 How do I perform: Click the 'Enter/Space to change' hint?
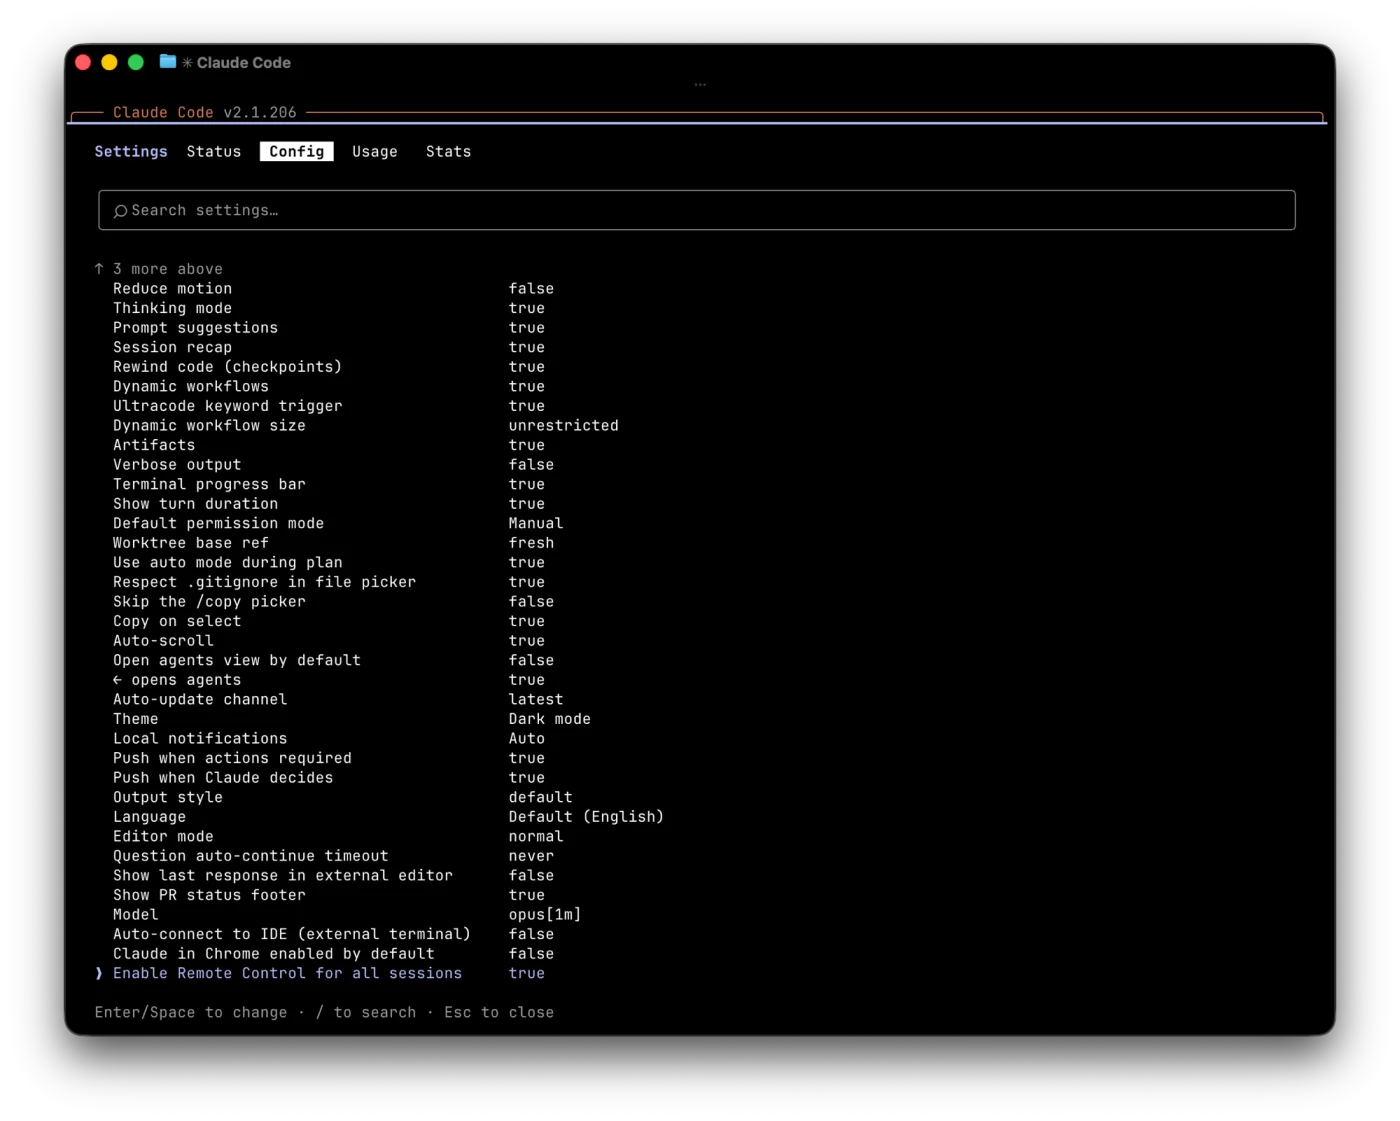click(x=191, y=1013)
